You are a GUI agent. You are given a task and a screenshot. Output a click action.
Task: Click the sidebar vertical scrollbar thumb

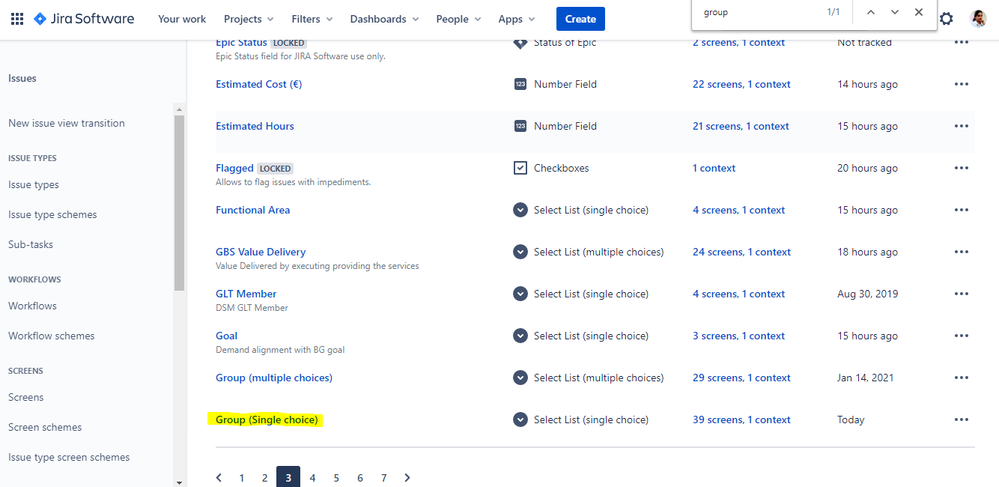tap(179, 203)
